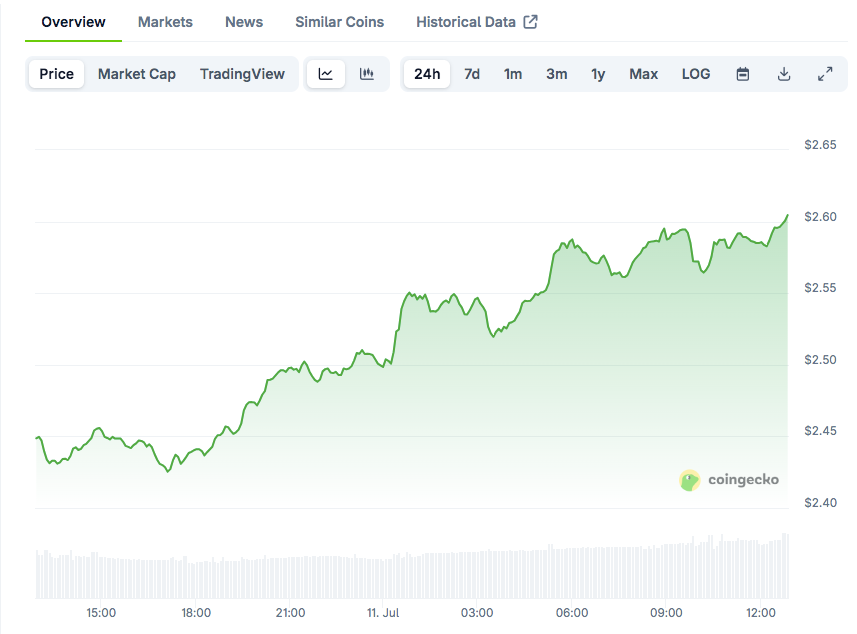The width and height of the screenshot is (857, 634).
Task: Toggle LOG scale on chart
Action: (x=696, y=74)
